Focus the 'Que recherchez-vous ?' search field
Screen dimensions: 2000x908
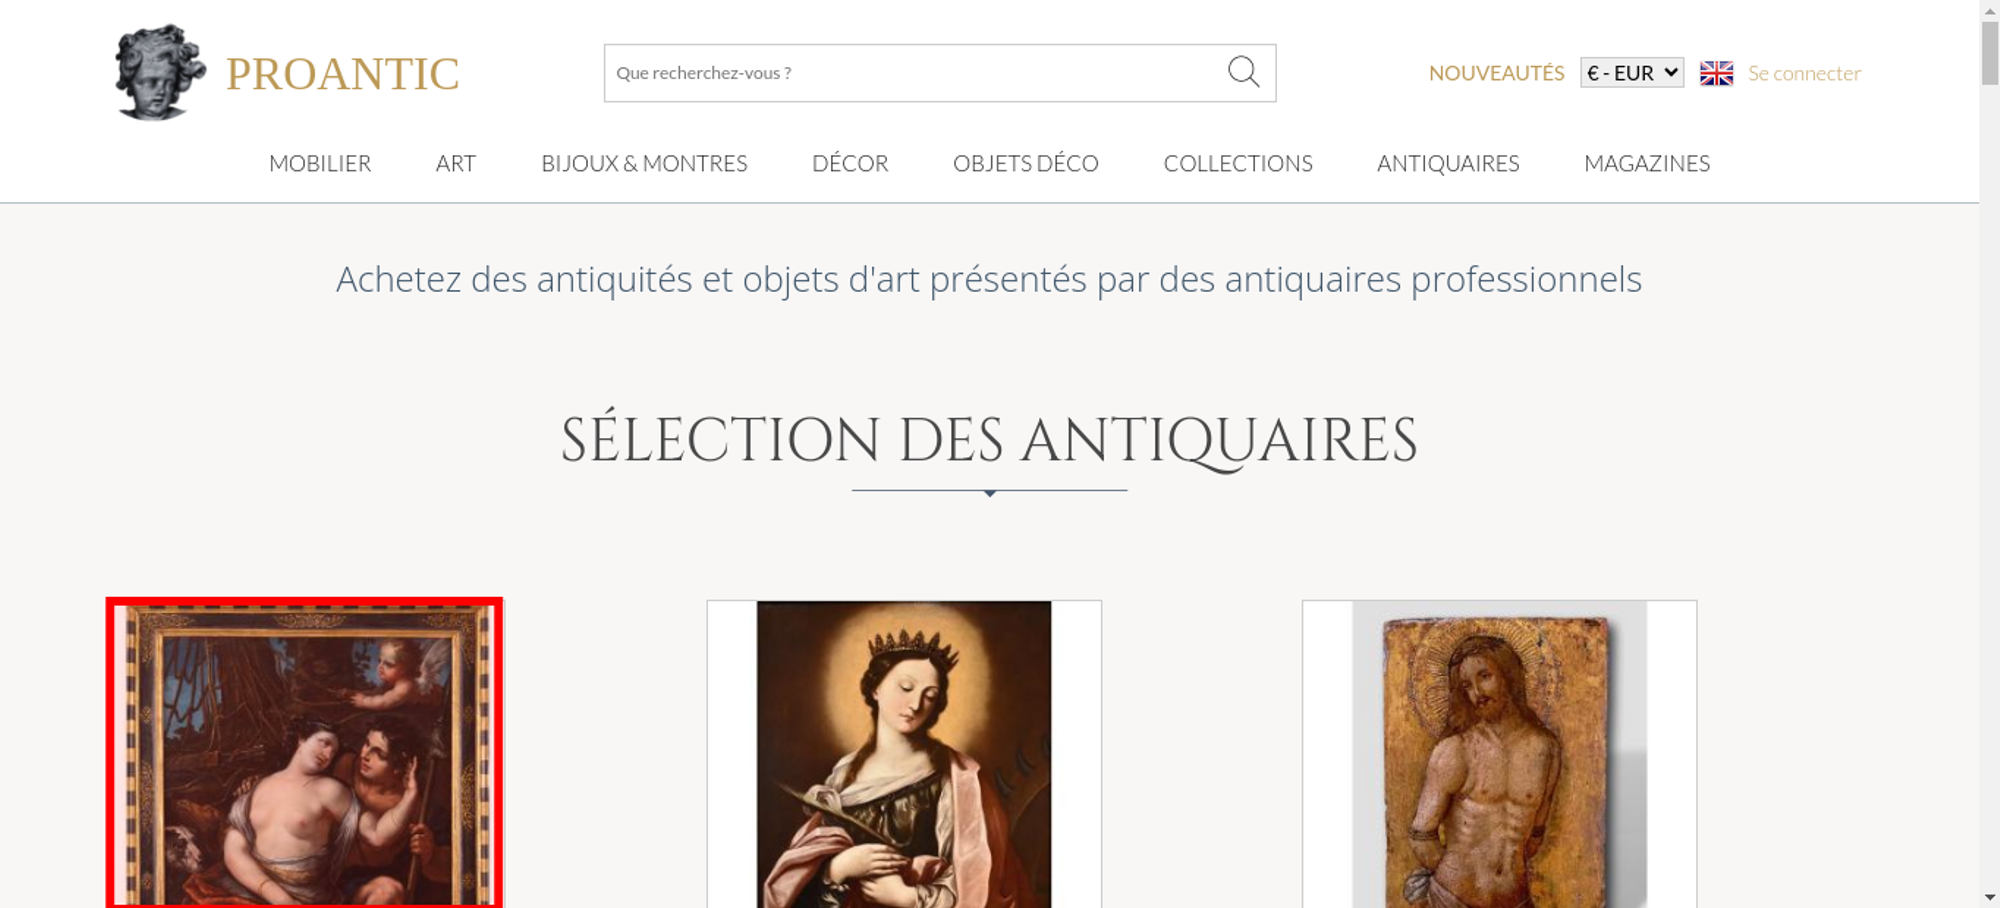tap(910, 73)
